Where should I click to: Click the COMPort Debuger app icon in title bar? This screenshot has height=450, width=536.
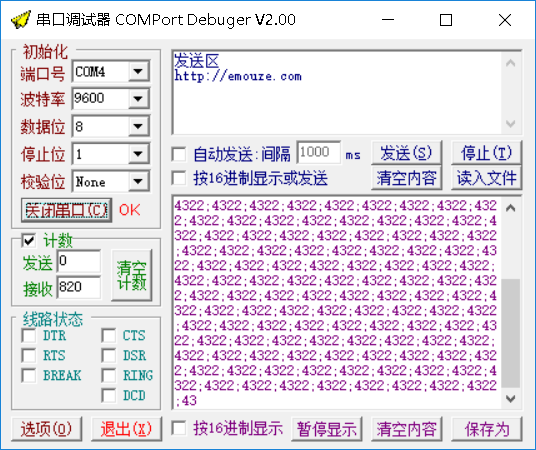pos(21,20)
